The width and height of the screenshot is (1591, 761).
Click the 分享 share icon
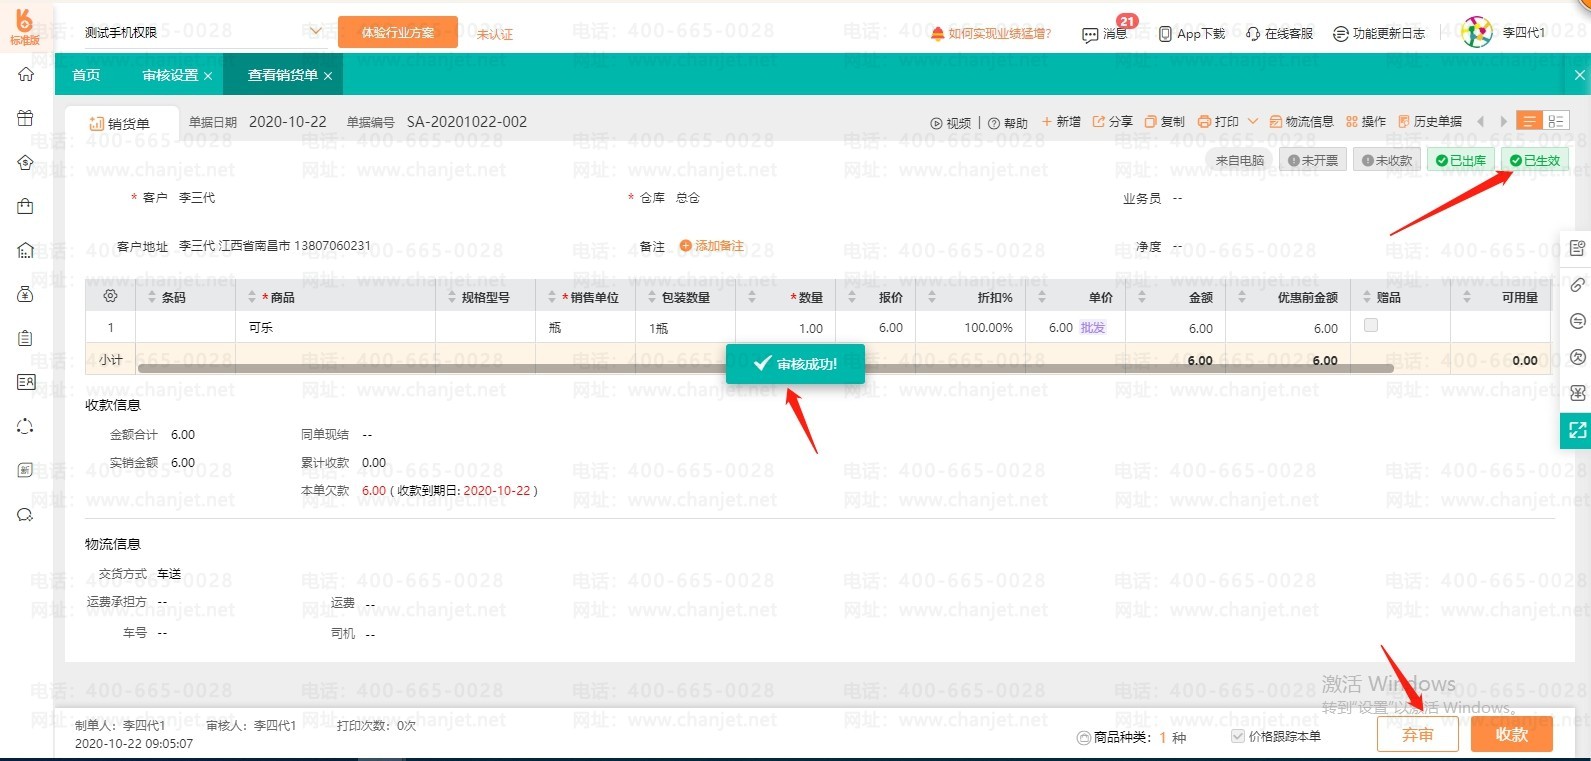(1112, 122)
